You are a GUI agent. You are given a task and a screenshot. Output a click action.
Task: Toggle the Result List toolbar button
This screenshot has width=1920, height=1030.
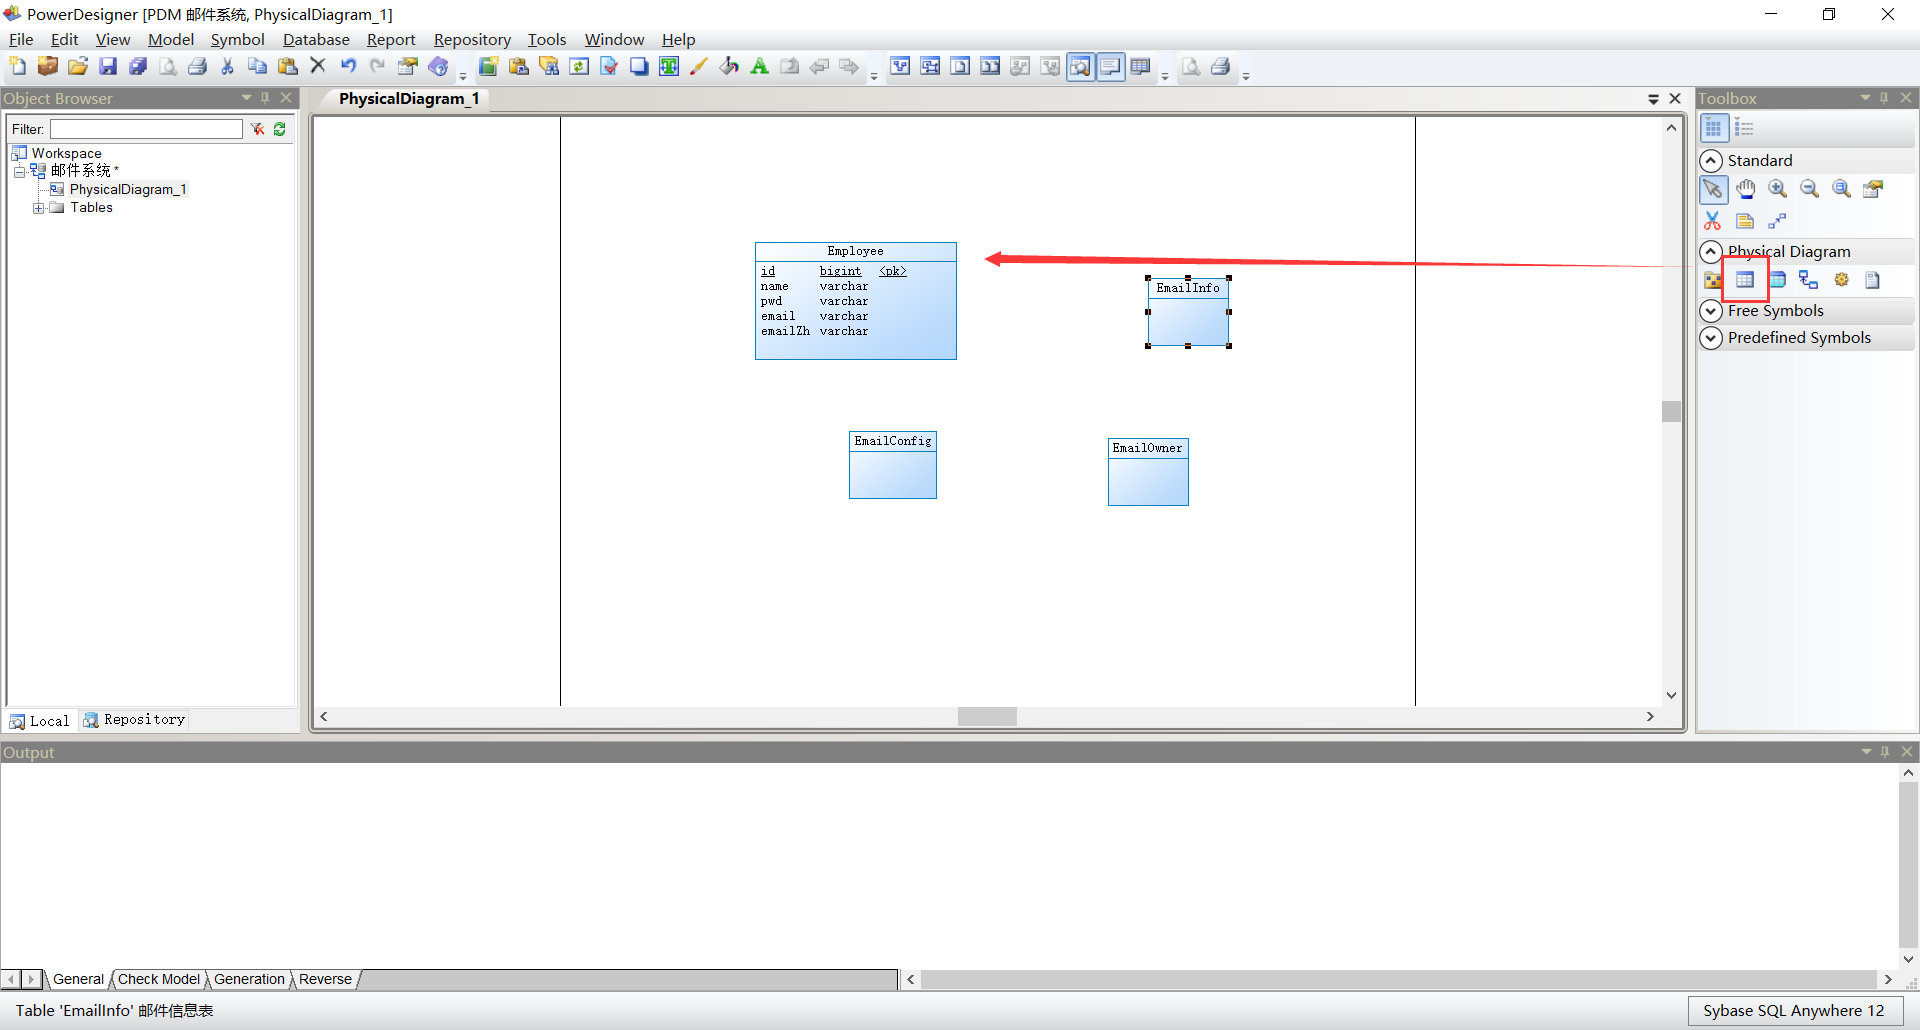[x=1140, y=67]
